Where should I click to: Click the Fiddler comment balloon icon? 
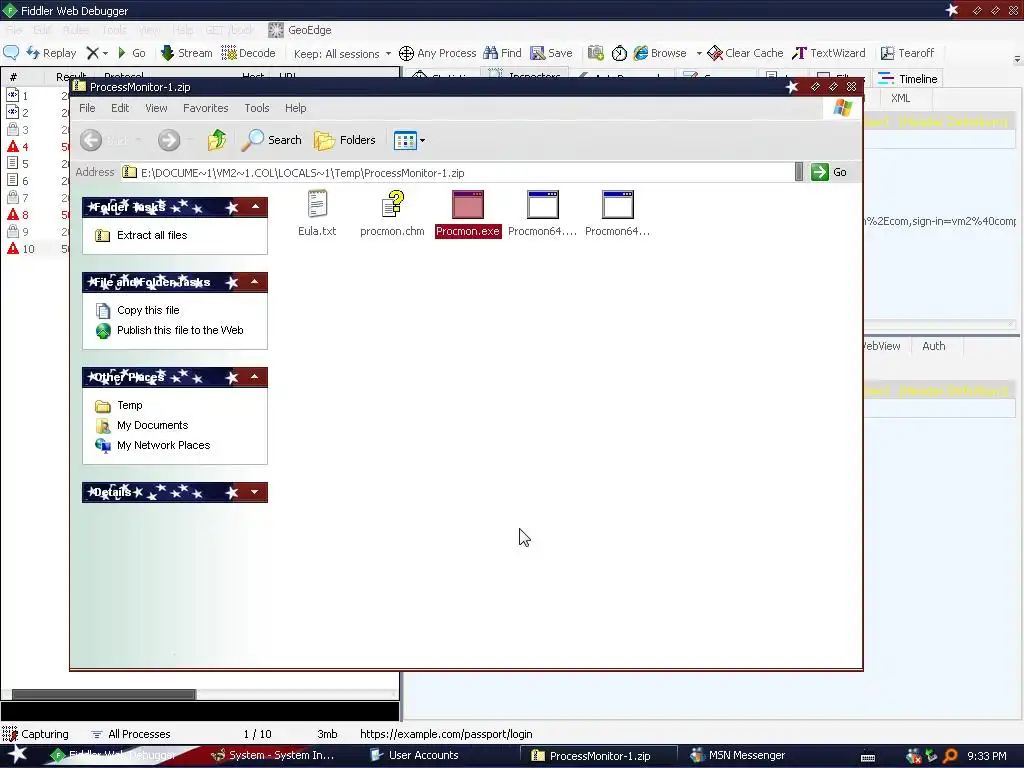pos(11,53)
